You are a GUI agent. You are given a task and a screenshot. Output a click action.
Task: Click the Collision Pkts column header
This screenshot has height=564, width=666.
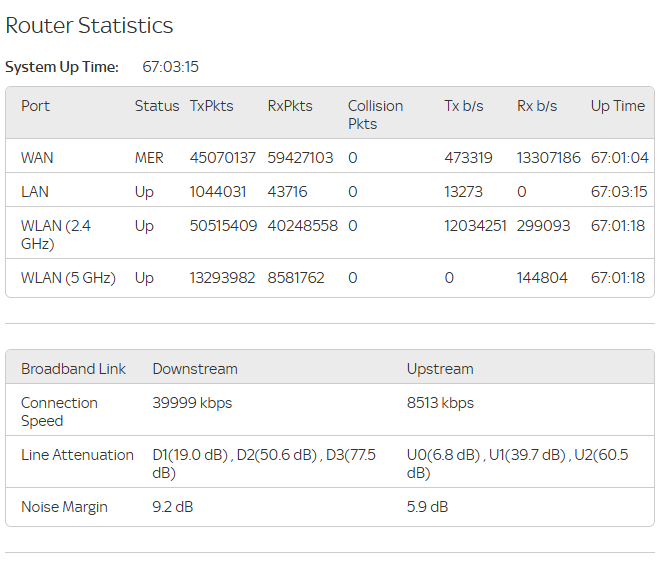(x=375, y=115)
